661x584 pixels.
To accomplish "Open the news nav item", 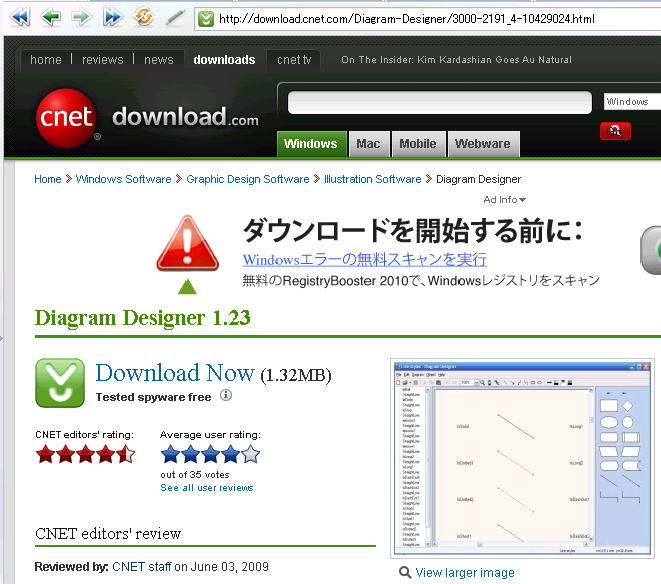I will [159, 59].
